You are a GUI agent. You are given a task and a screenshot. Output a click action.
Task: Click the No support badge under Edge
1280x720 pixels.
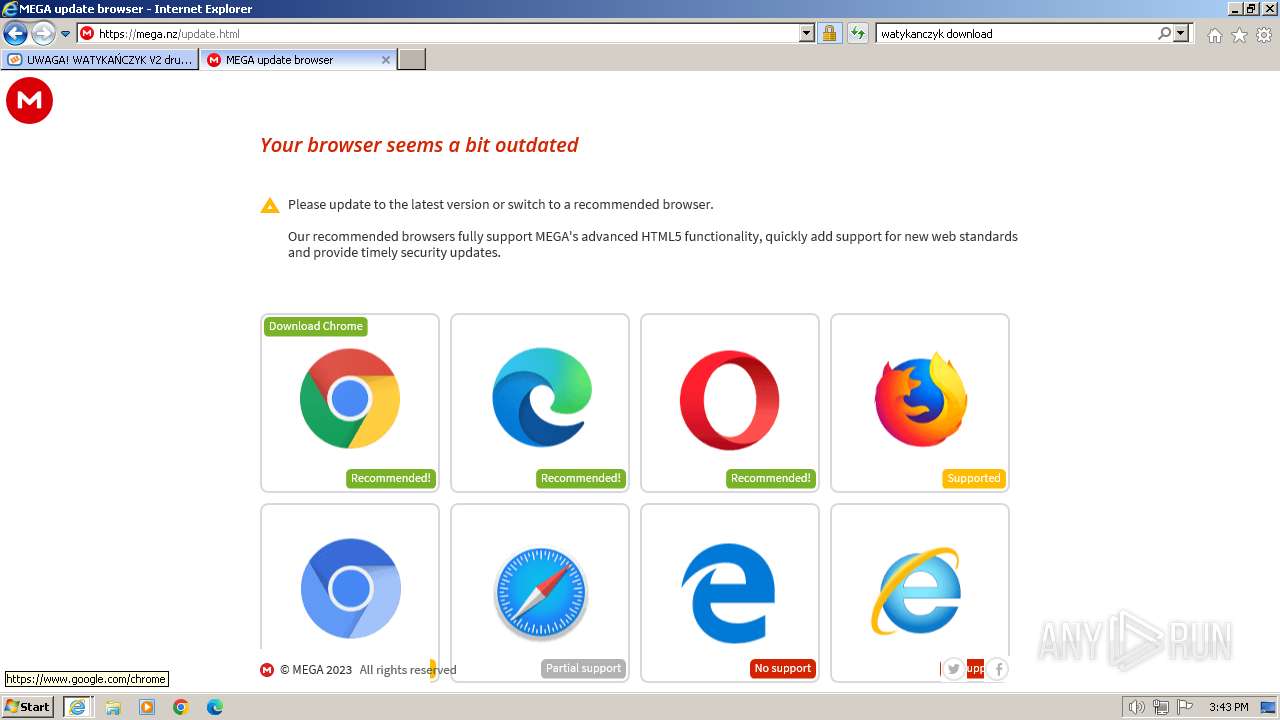[783, 668]
